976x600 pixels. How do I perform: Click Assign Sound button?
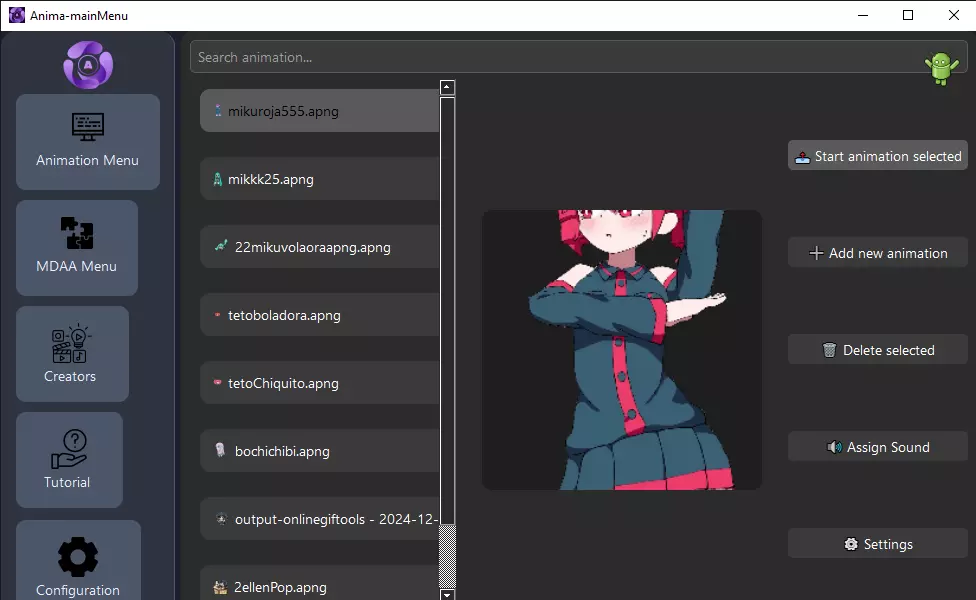point(878,447)
